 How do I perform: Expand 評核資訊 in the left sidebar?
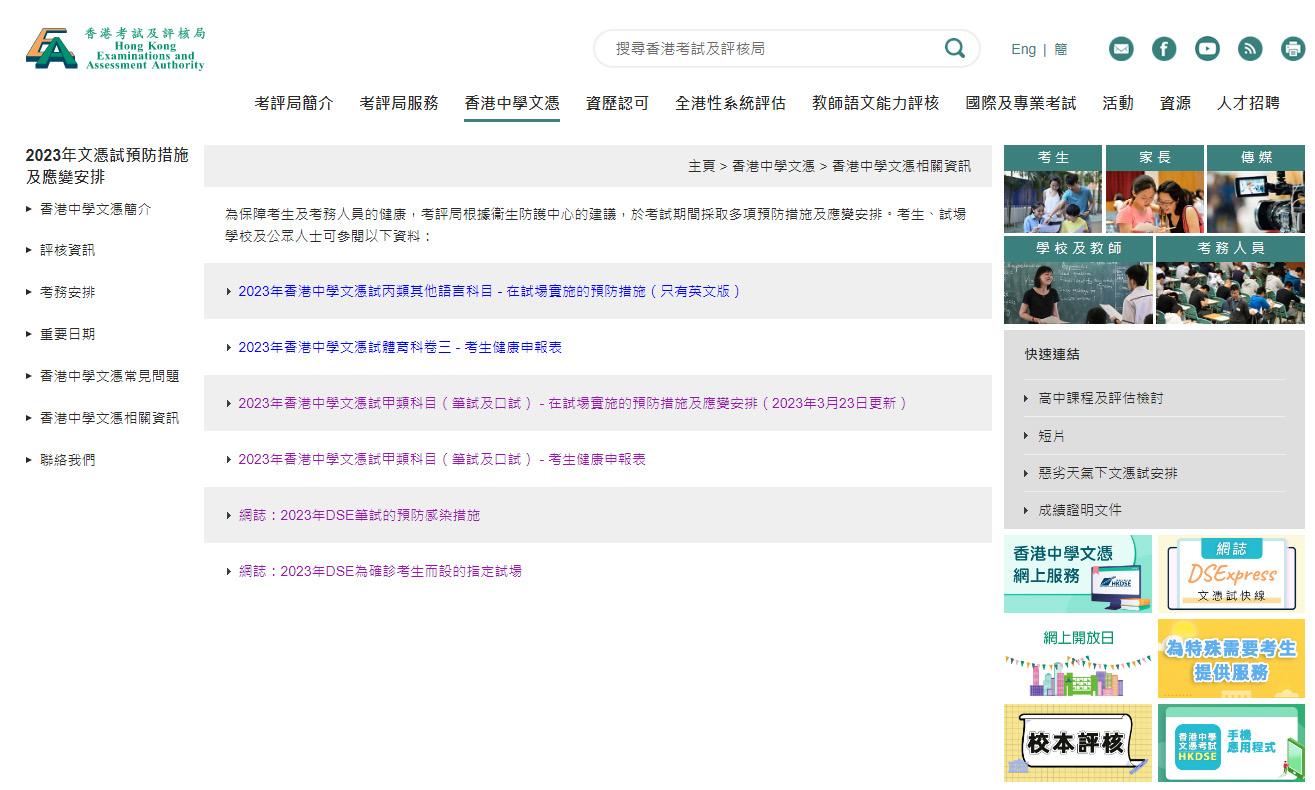67,250
